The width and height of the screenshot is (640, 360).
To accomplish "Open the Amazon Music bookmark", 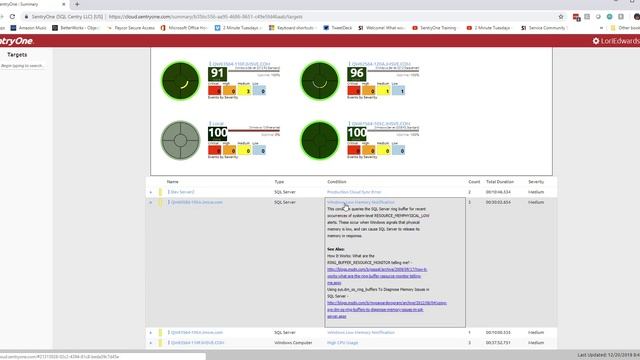I will (29, 28).
